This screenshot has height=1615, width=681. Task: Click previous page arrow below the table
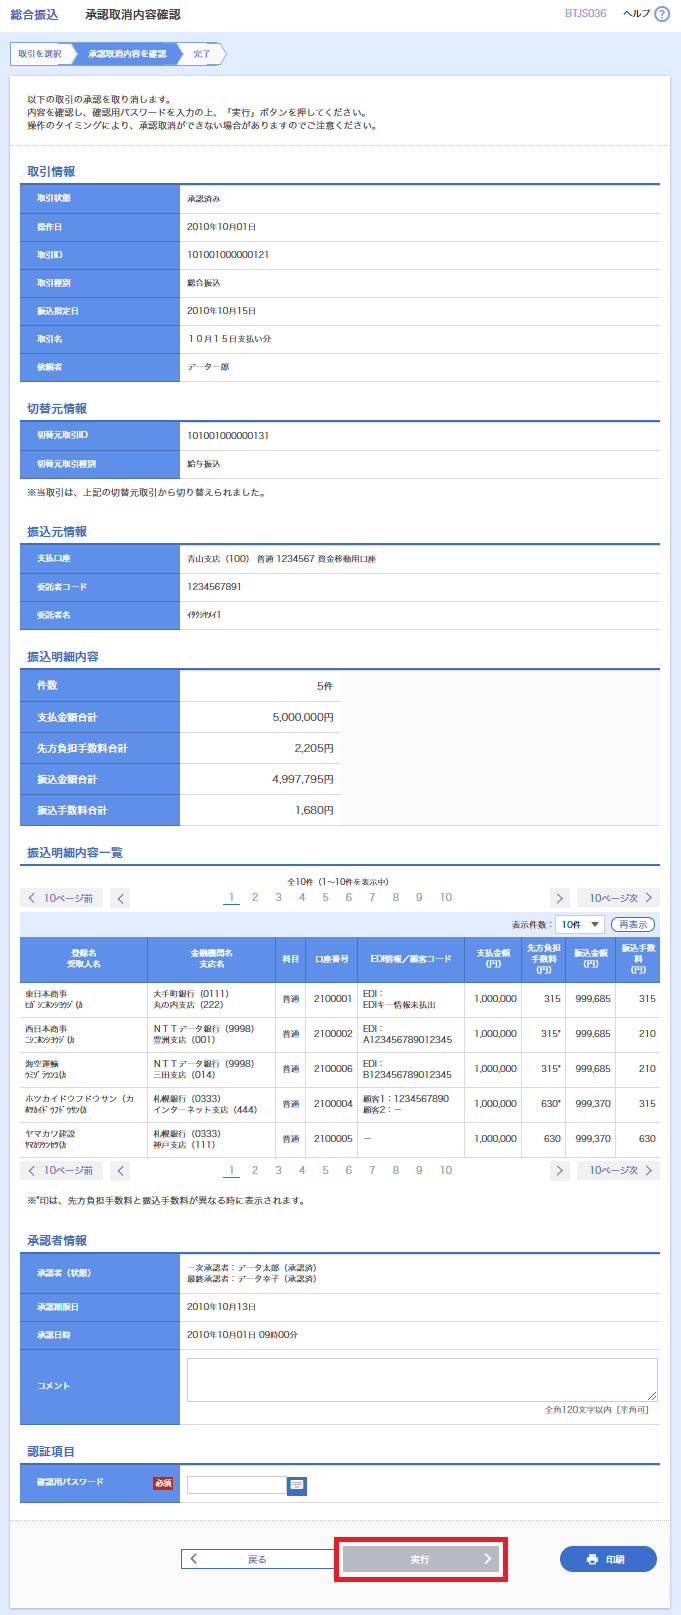120,1170
